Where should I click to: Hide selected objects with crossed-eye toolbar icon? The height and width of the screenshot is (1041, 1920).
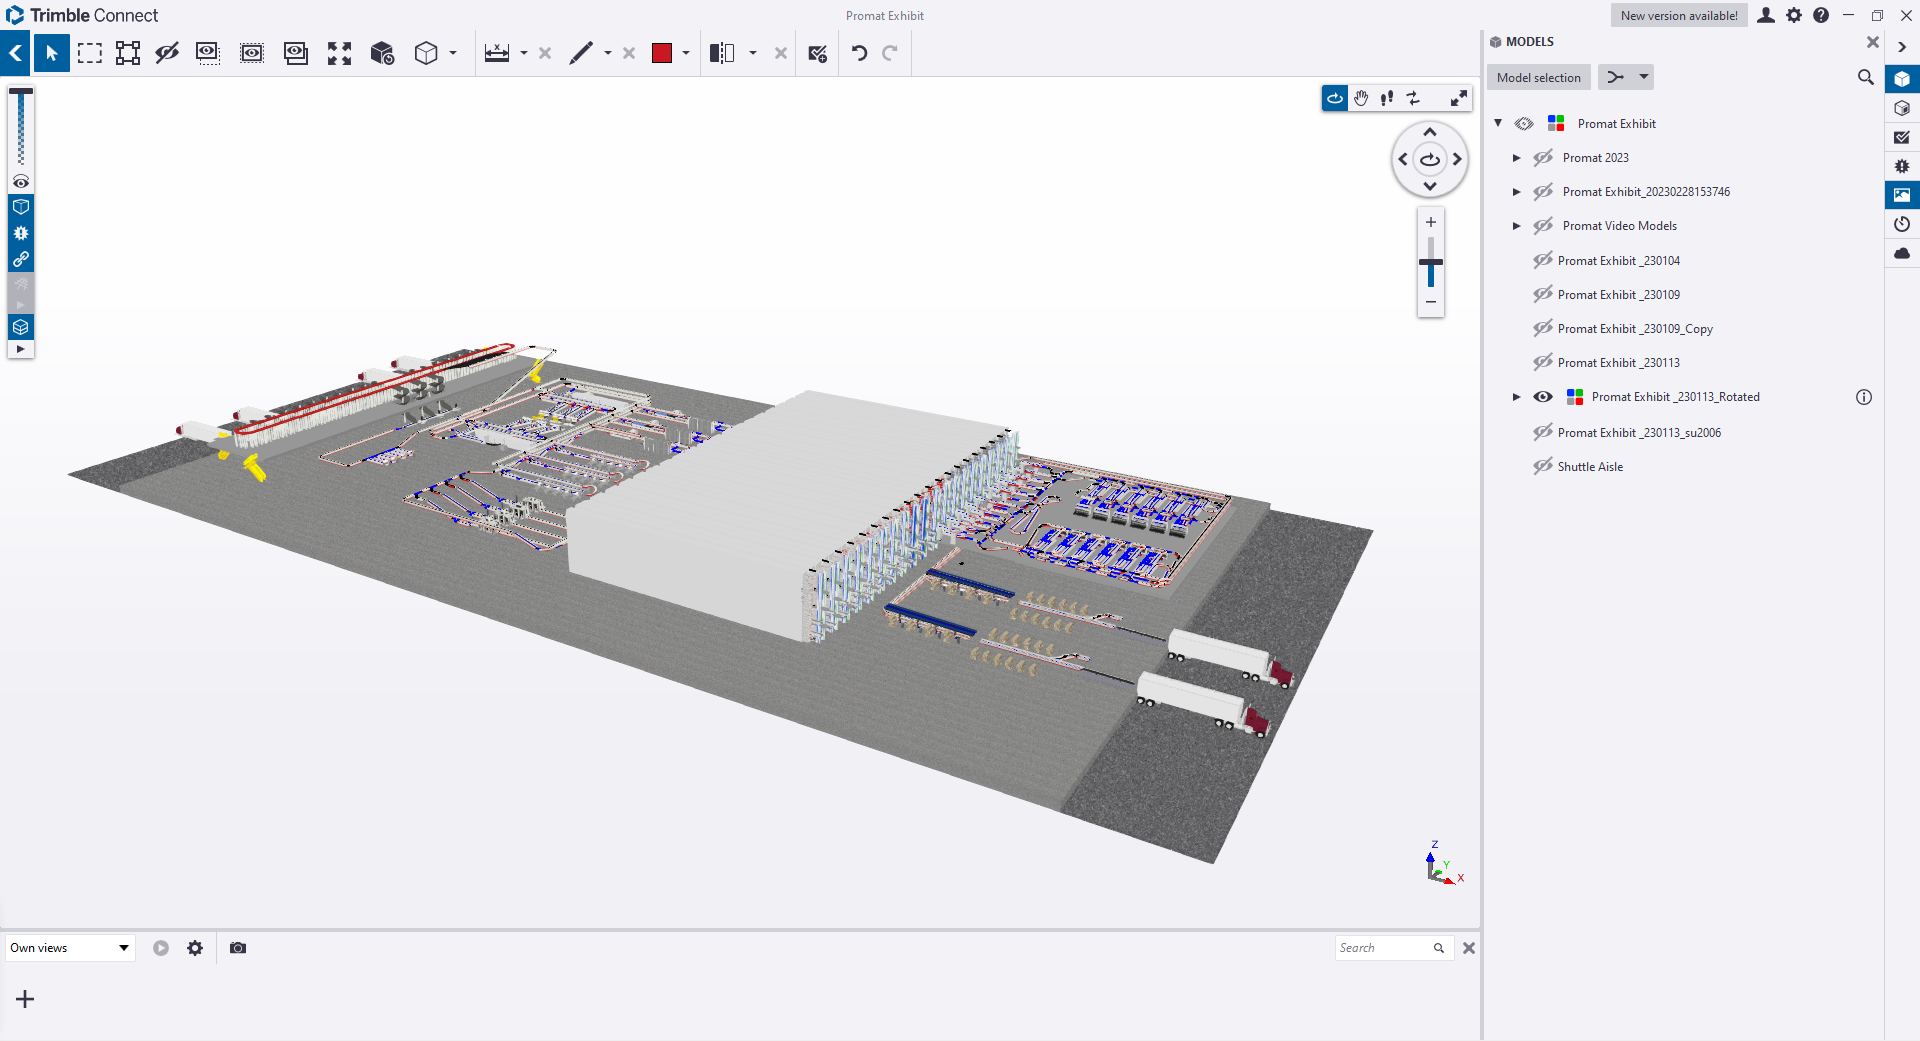pos(167,53)
